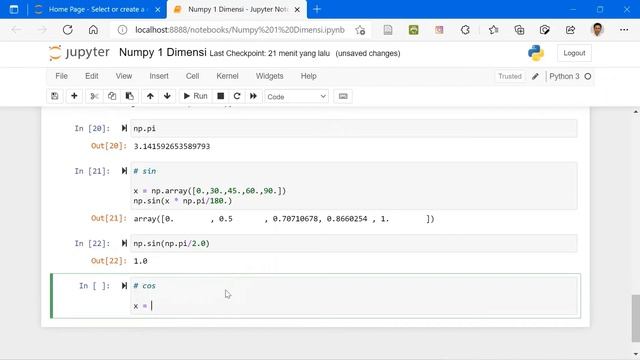This screenshot has height=360, width=640.
Task: Click the Trusted notebook indicator
Action: [x=510, y=76]
